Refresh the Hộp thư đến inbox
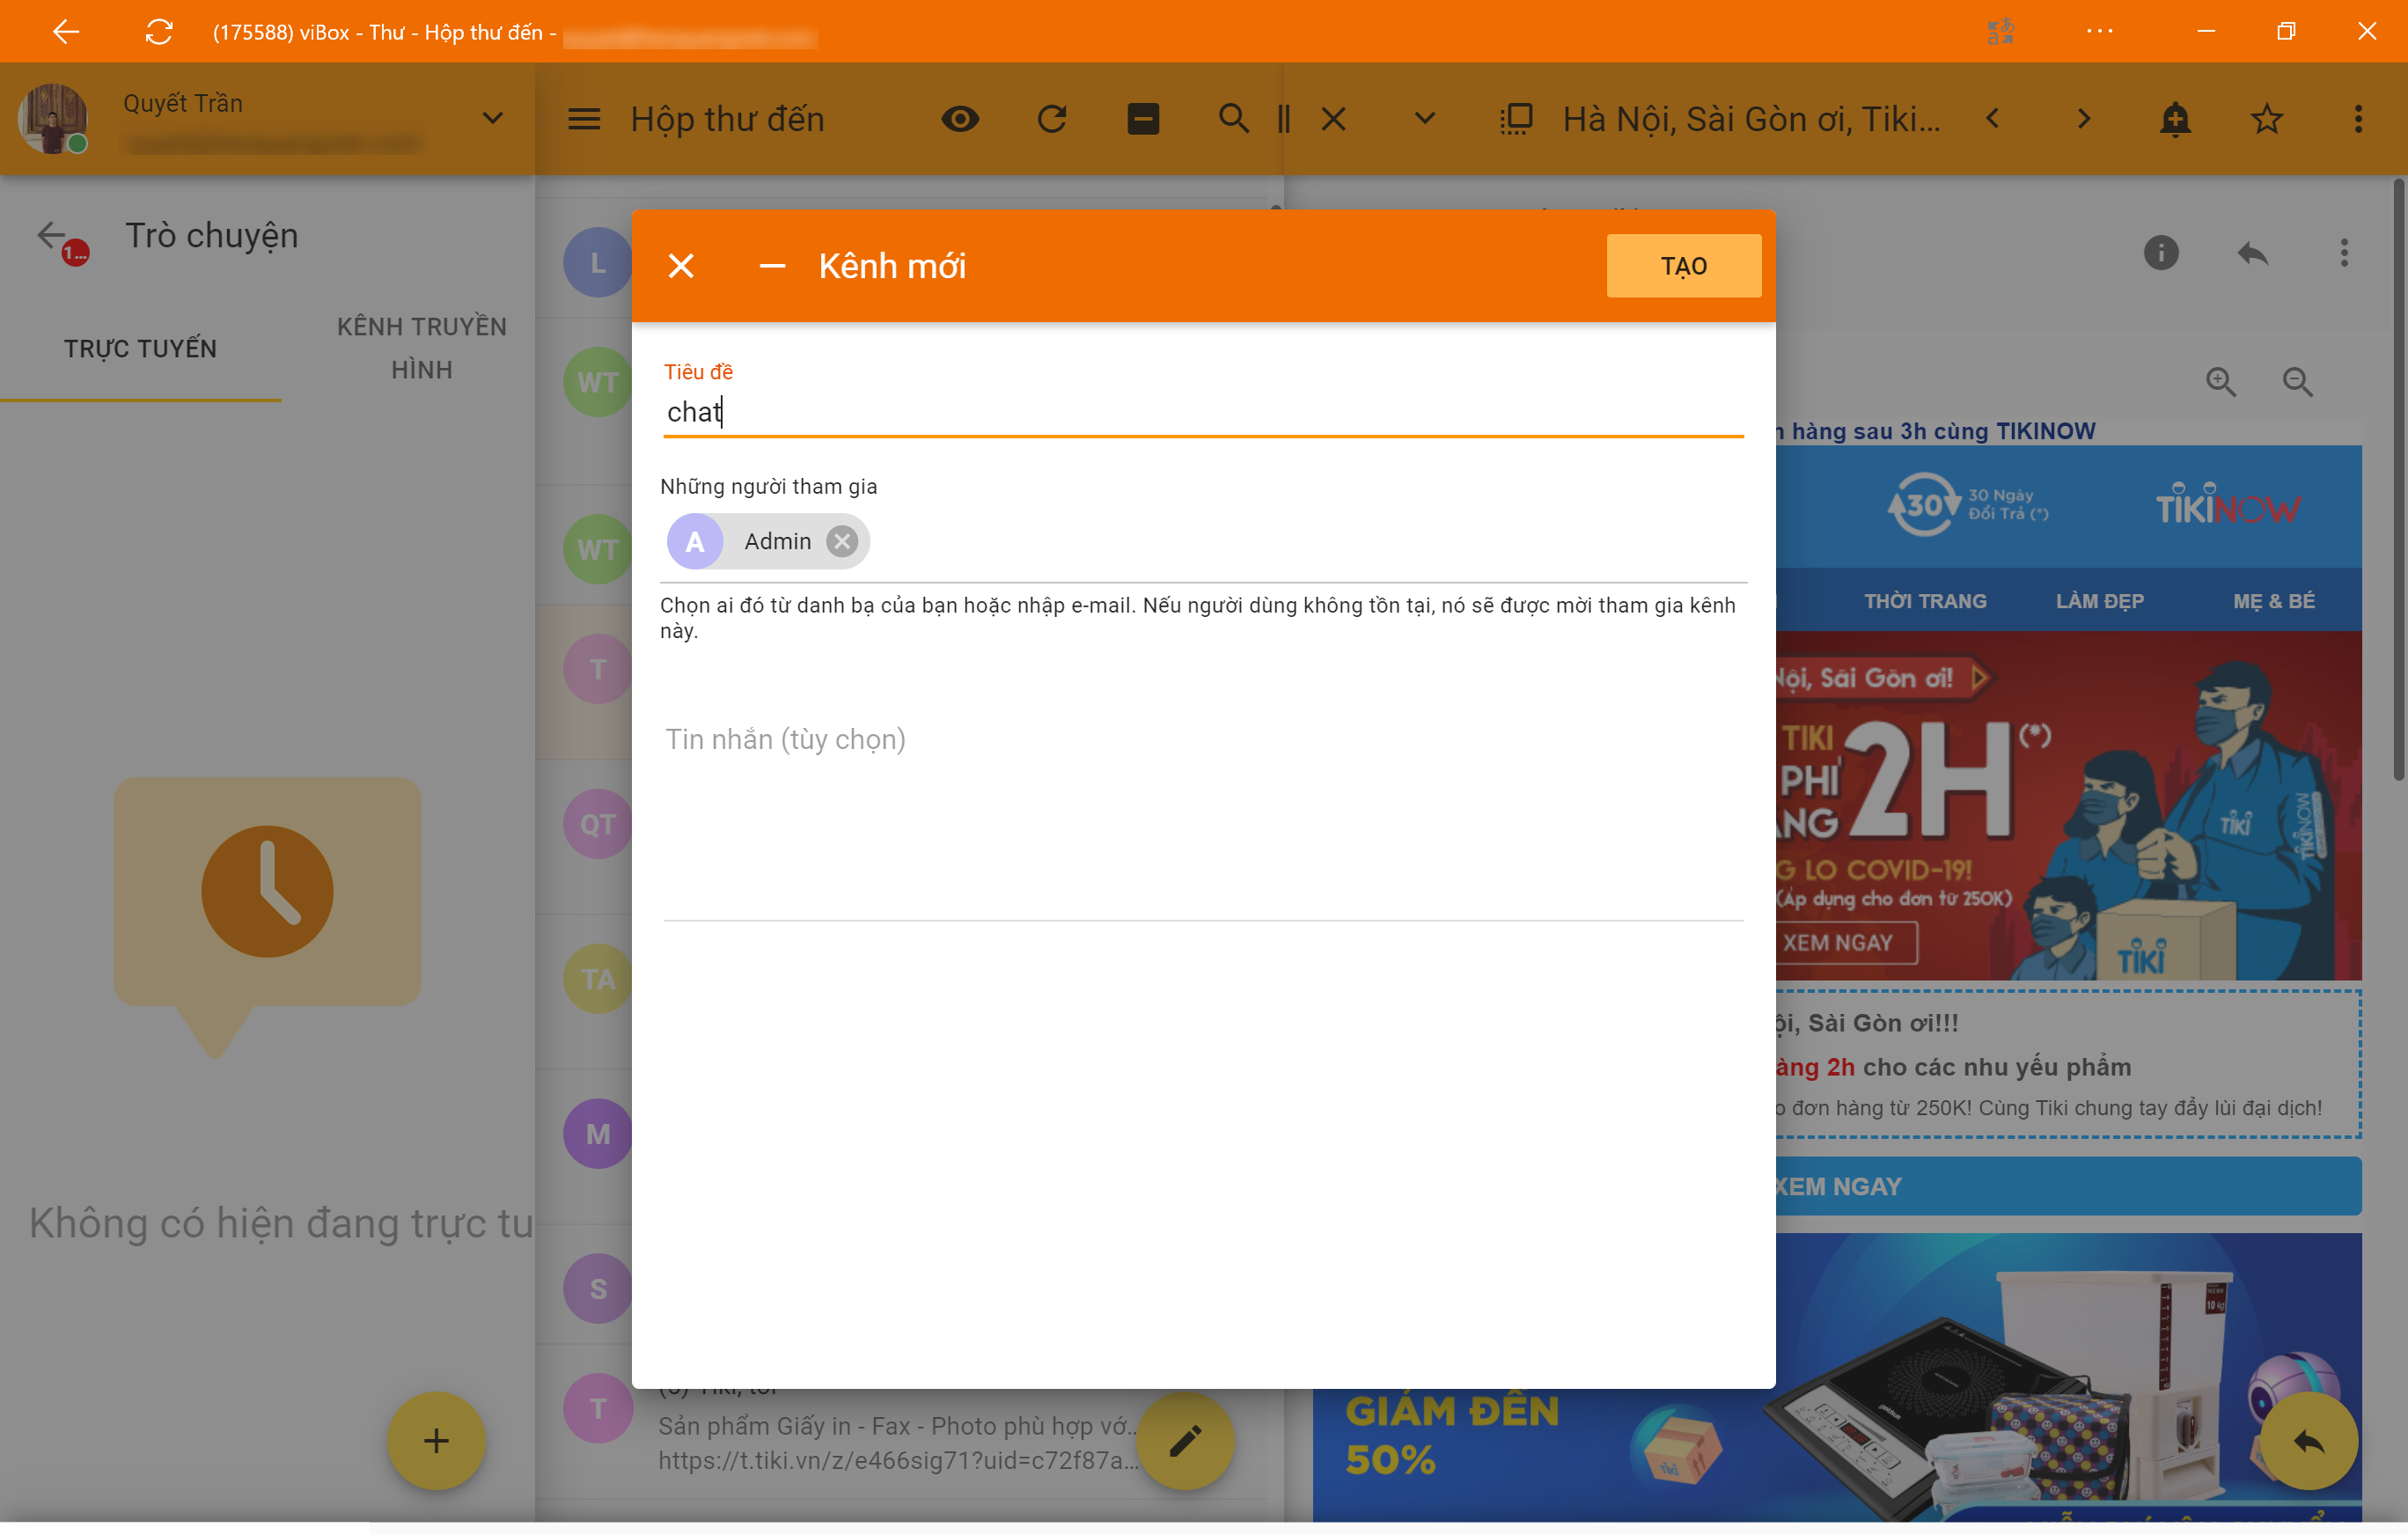Image resolution: width=2408 pixels, height=1535 pixels. (1051, 119)
